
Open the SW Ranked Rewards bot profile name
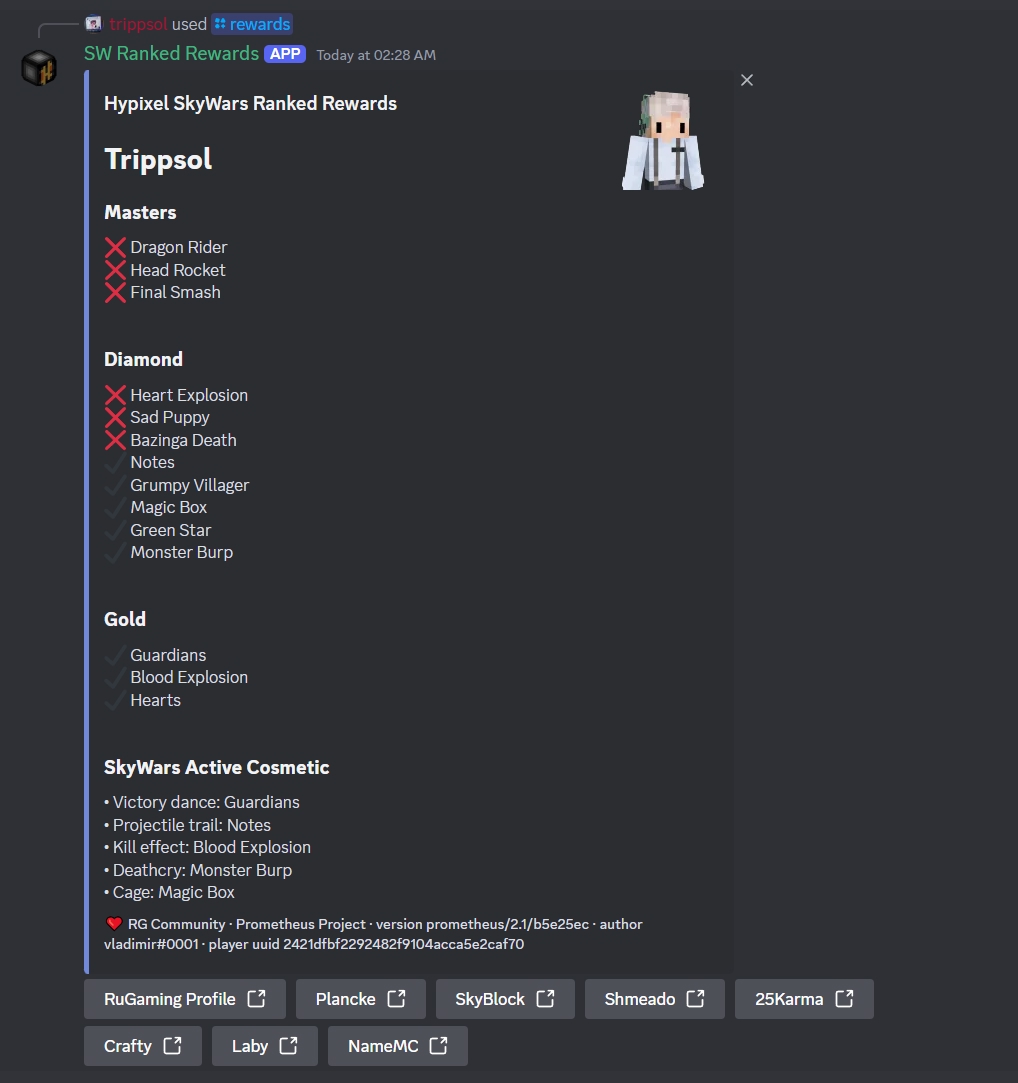click(x=171, y=53)
